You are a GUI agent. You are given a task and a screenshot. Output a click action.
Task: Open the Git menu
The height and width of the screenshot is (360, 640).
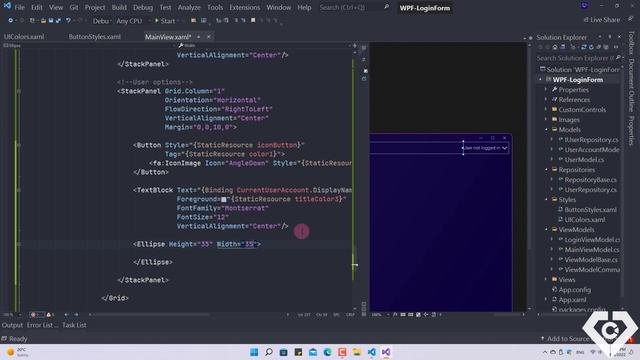(x=73, y=7)
